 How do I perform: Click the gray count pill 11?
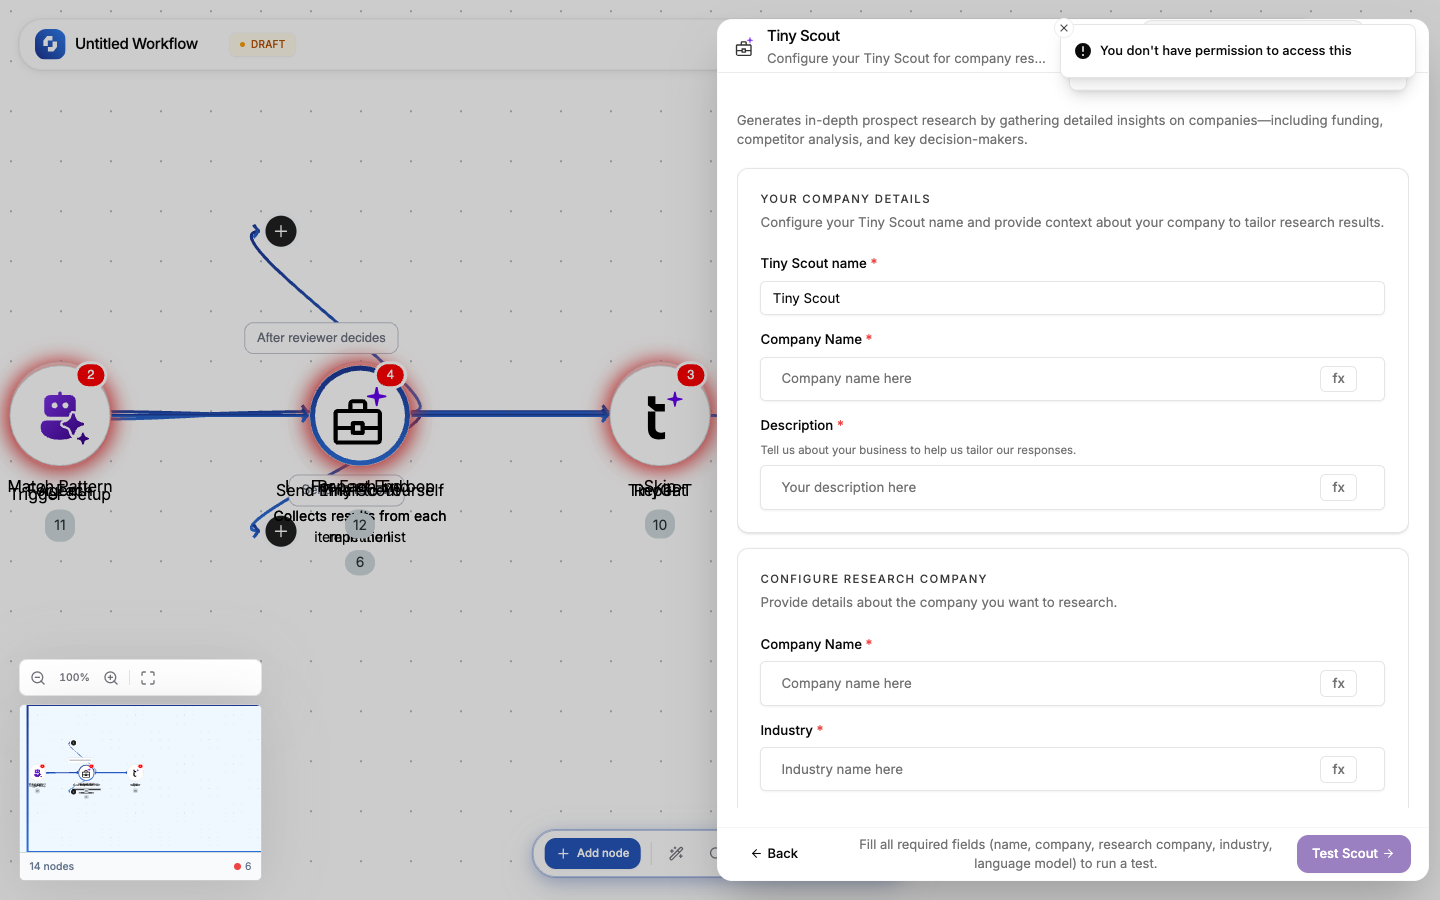pos(60,525)
